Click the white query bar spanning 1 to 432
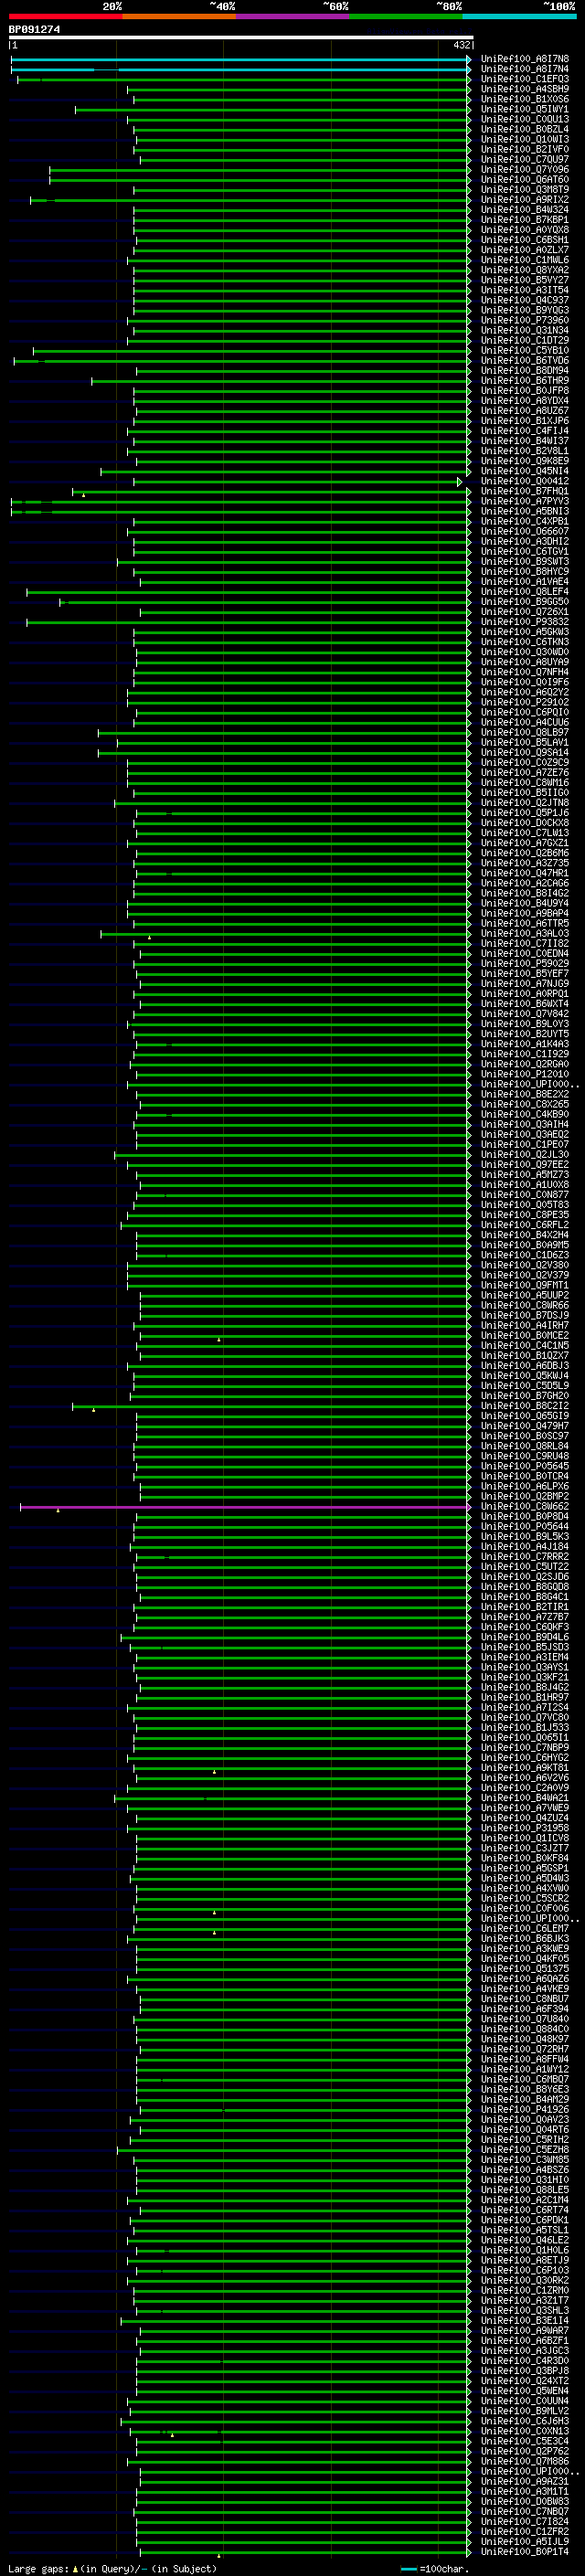The height and width of the screenshot is (2576, 585). [241, 38]
